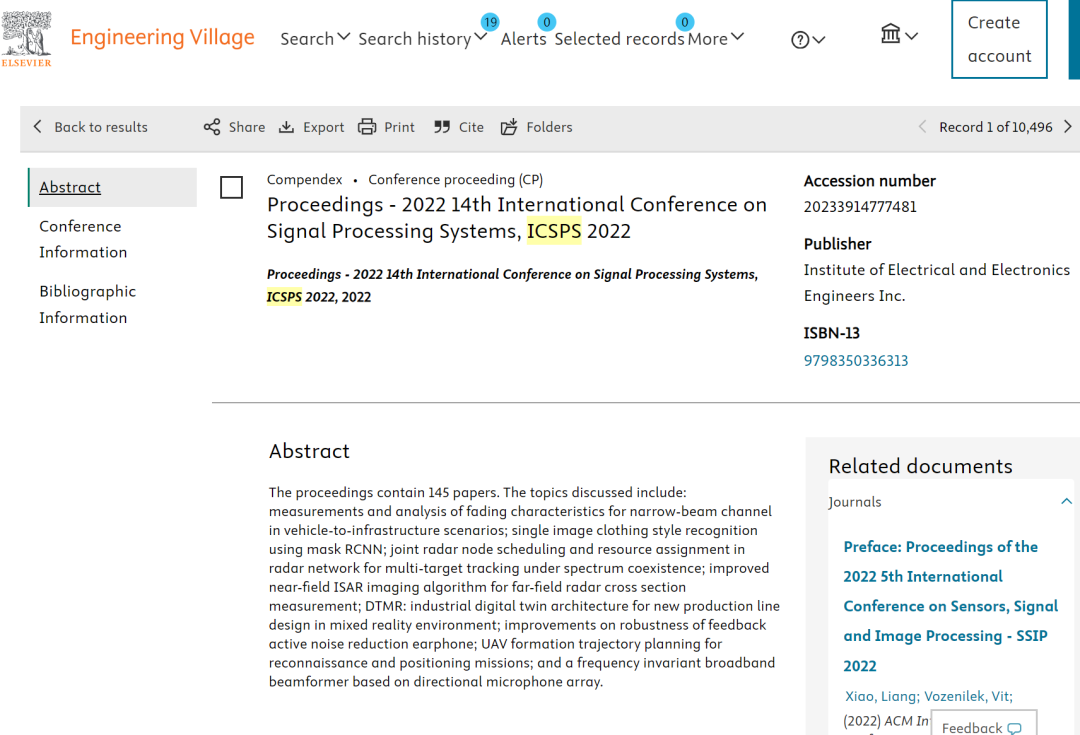Open the Engineering Village home link
The image size is (1080, 735).
(163, 37)
